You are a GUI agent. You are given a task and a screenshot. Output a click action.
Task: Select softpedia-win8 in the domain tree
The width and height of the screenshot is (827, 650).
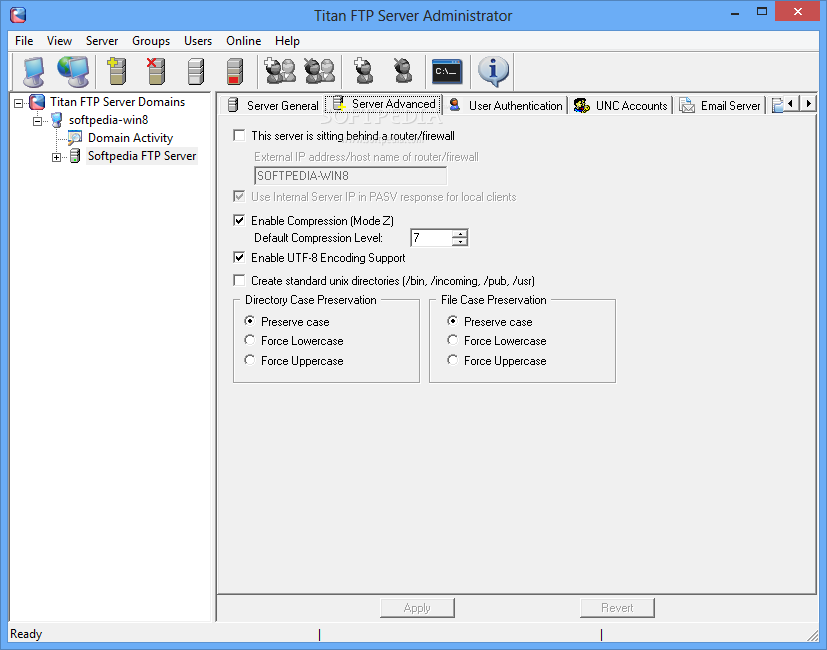(108, 120)
